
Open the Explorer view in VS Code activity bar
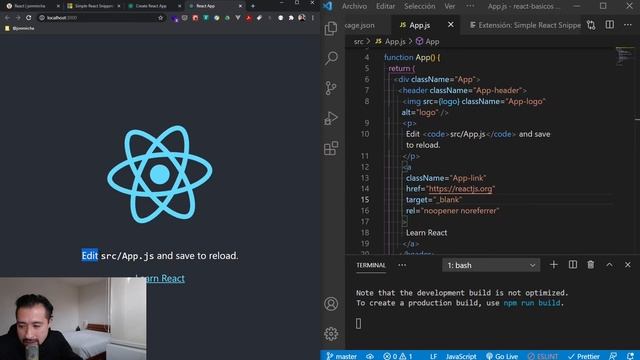tap(331, 28)
